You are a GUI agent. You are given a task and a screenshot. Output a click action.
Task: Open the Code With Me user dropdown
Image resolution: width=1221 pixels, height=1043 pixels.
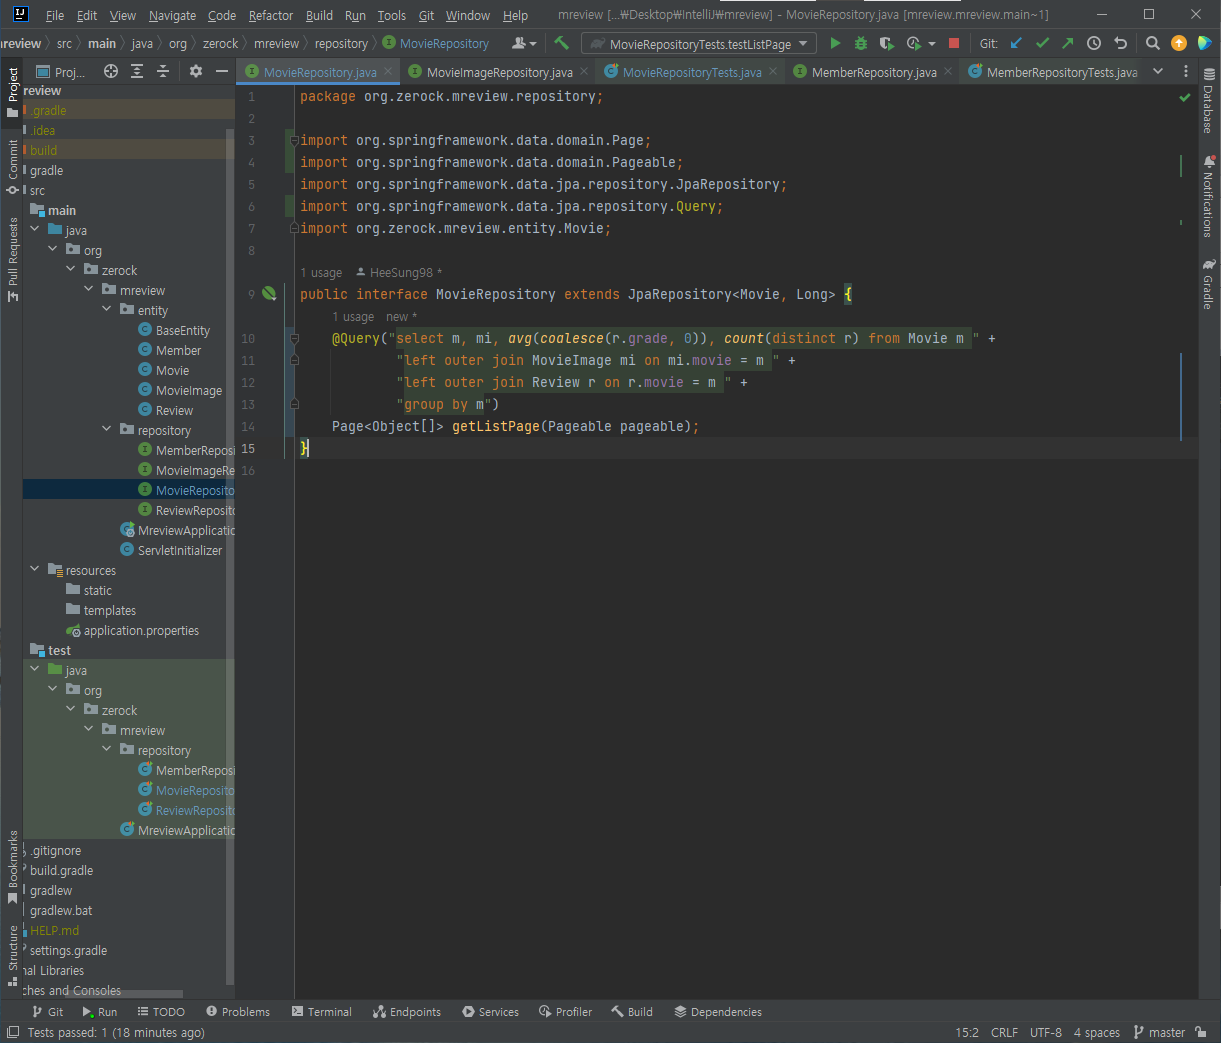click(x=524, y=43)
